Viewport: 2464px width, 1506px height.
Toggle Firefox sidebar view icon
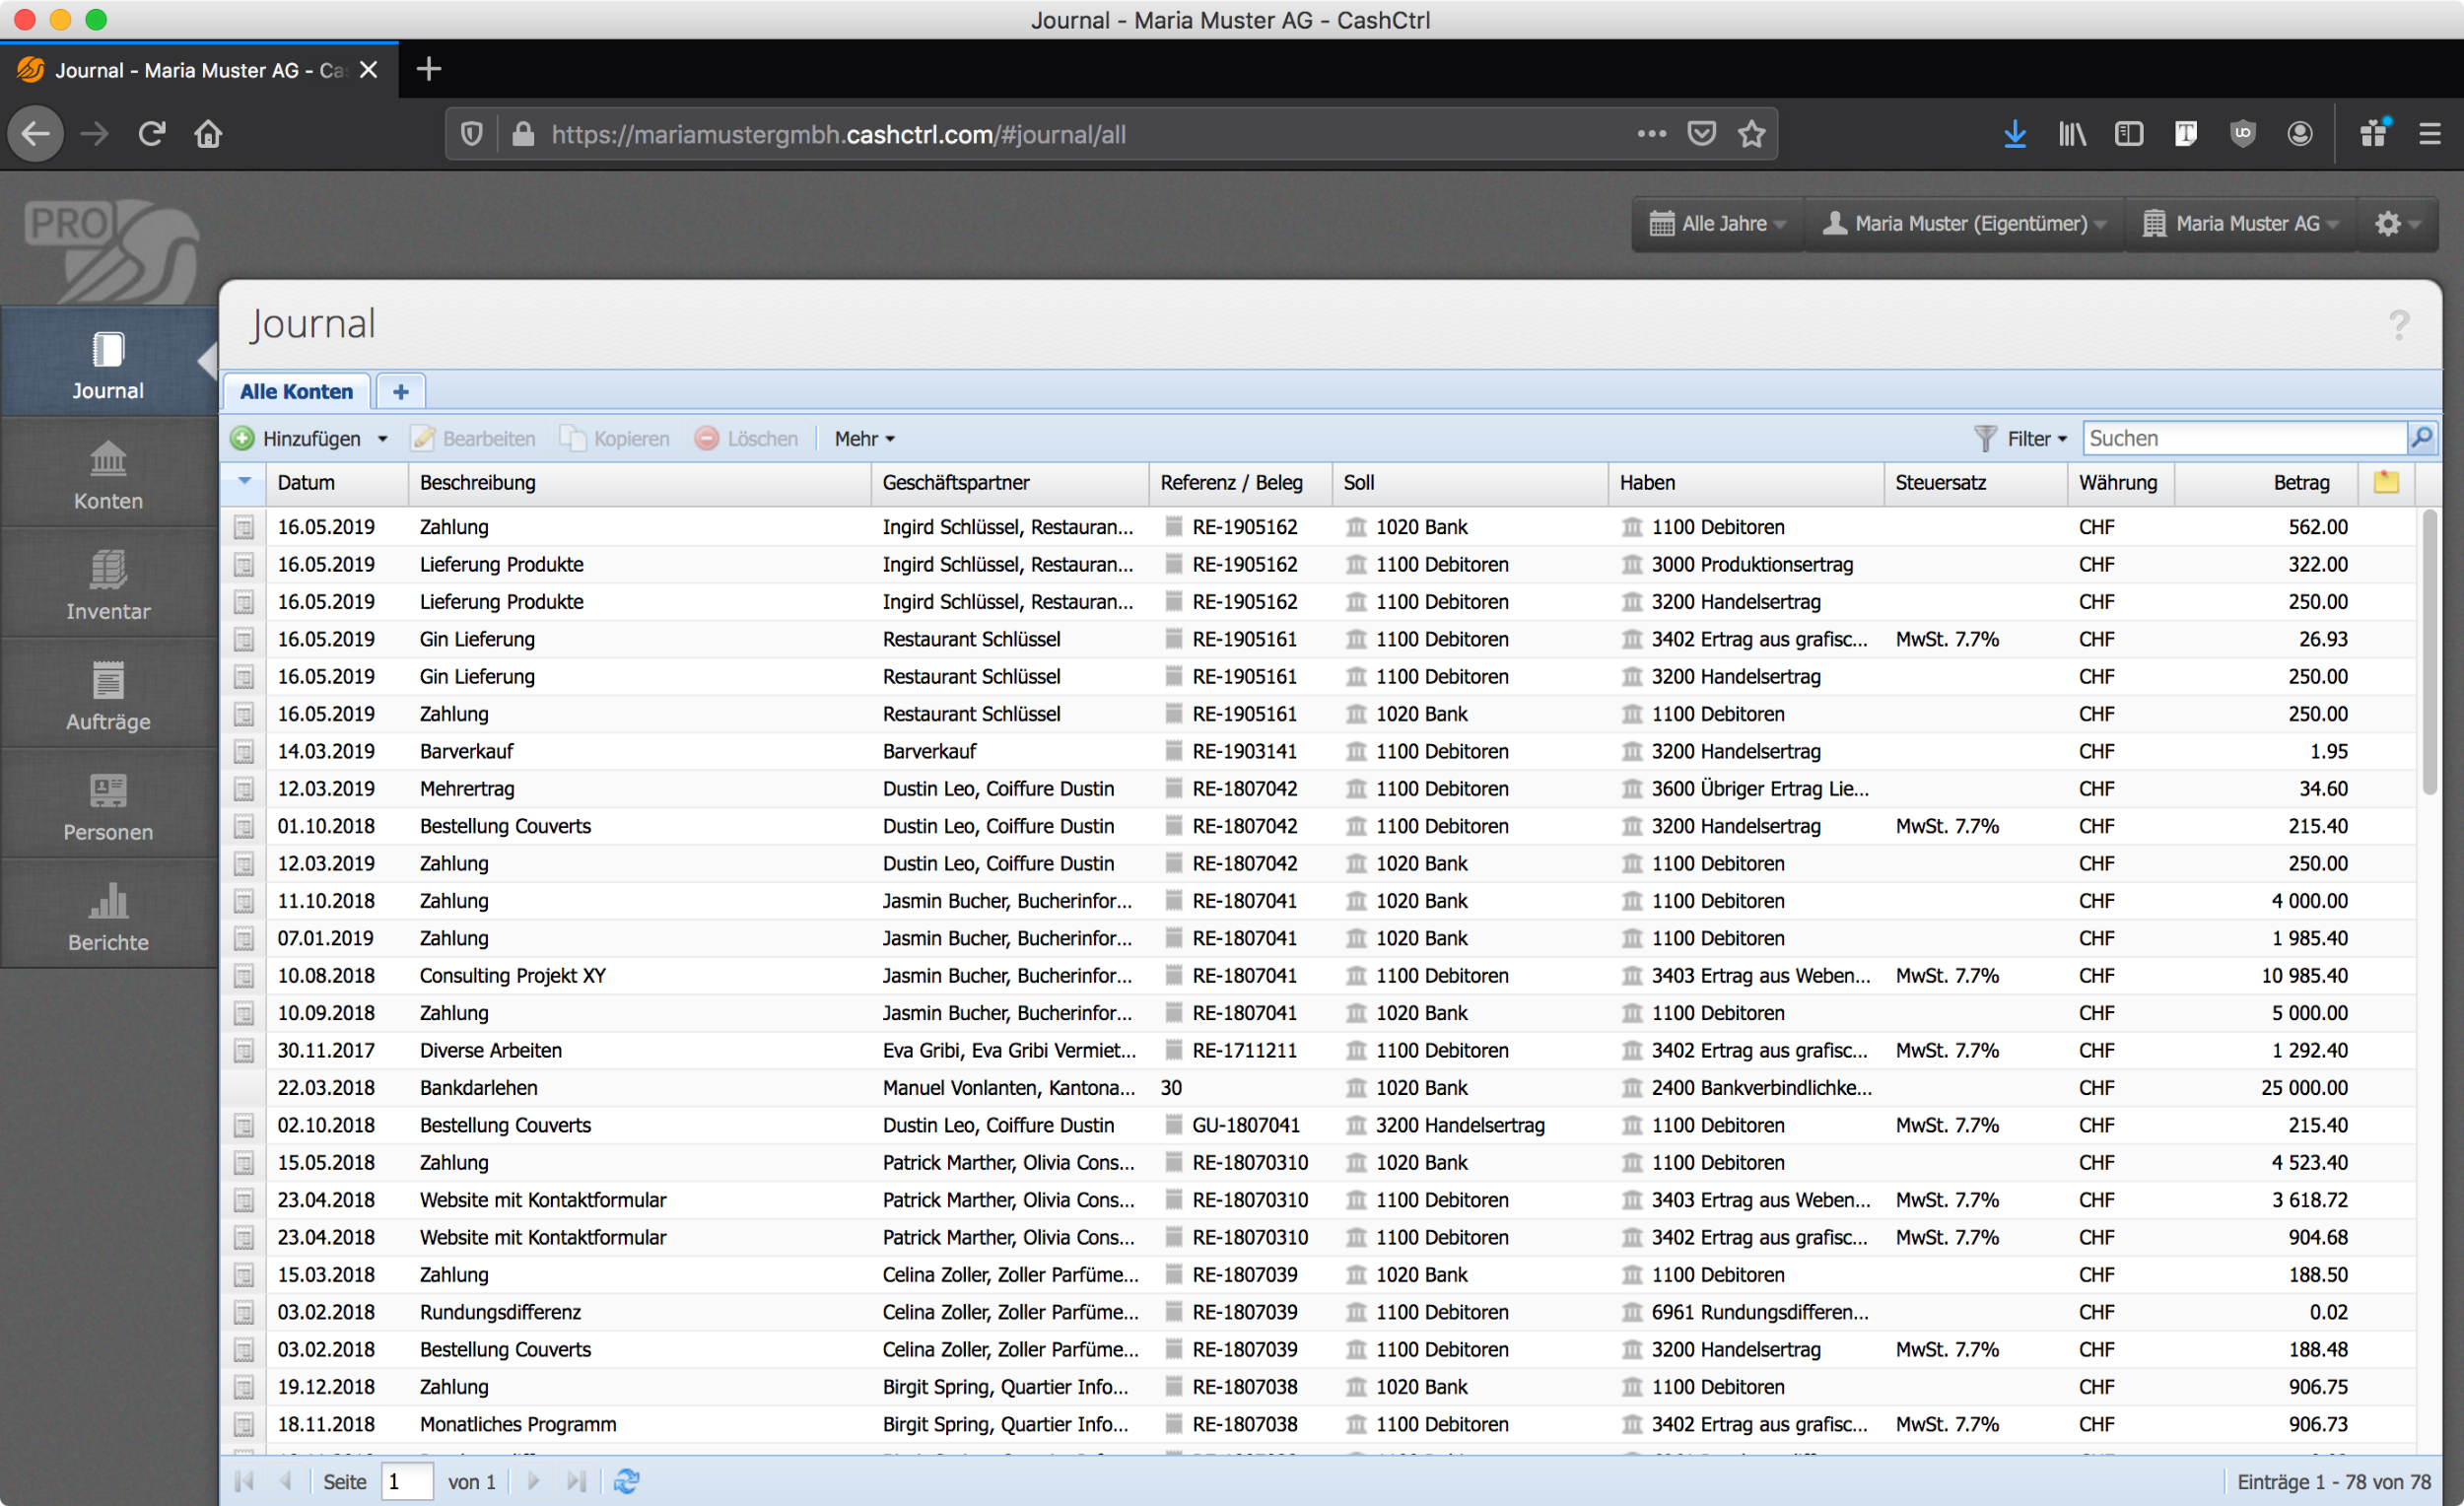tap(2129, 134)
